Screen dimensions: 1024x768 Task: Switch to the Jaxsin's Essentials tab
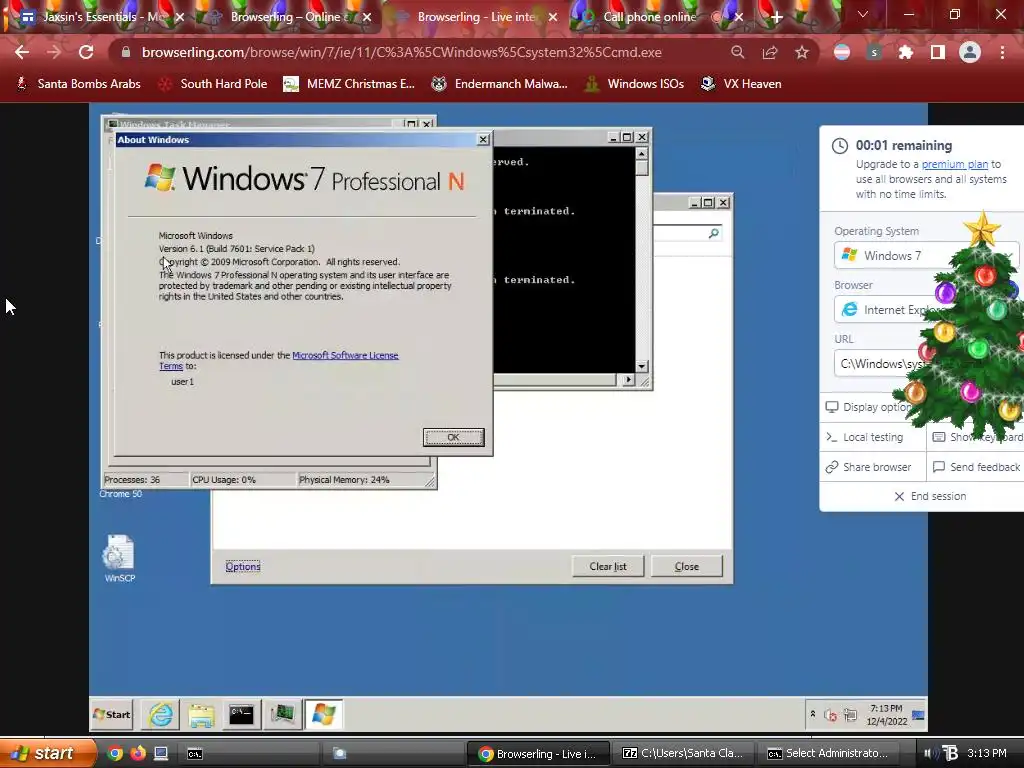(101, 17)
